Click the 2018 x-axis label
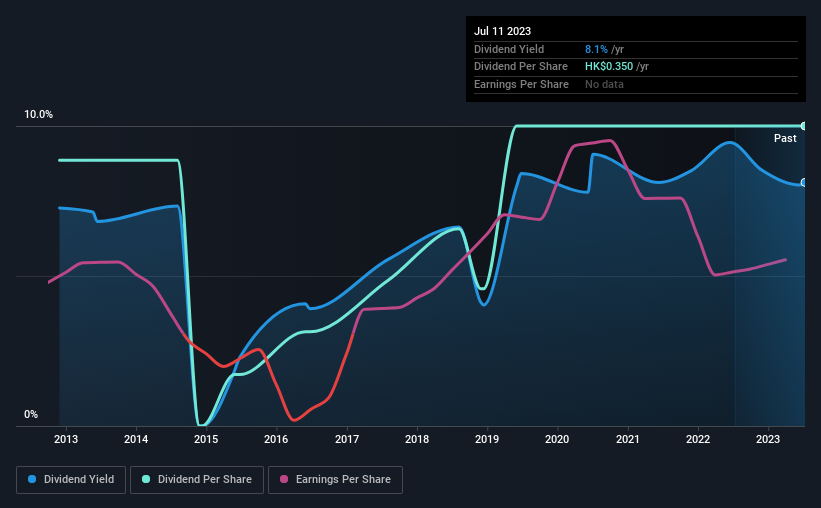Viewport: 821px width, 508px height. pyautogui.click(x=417, y=439)
